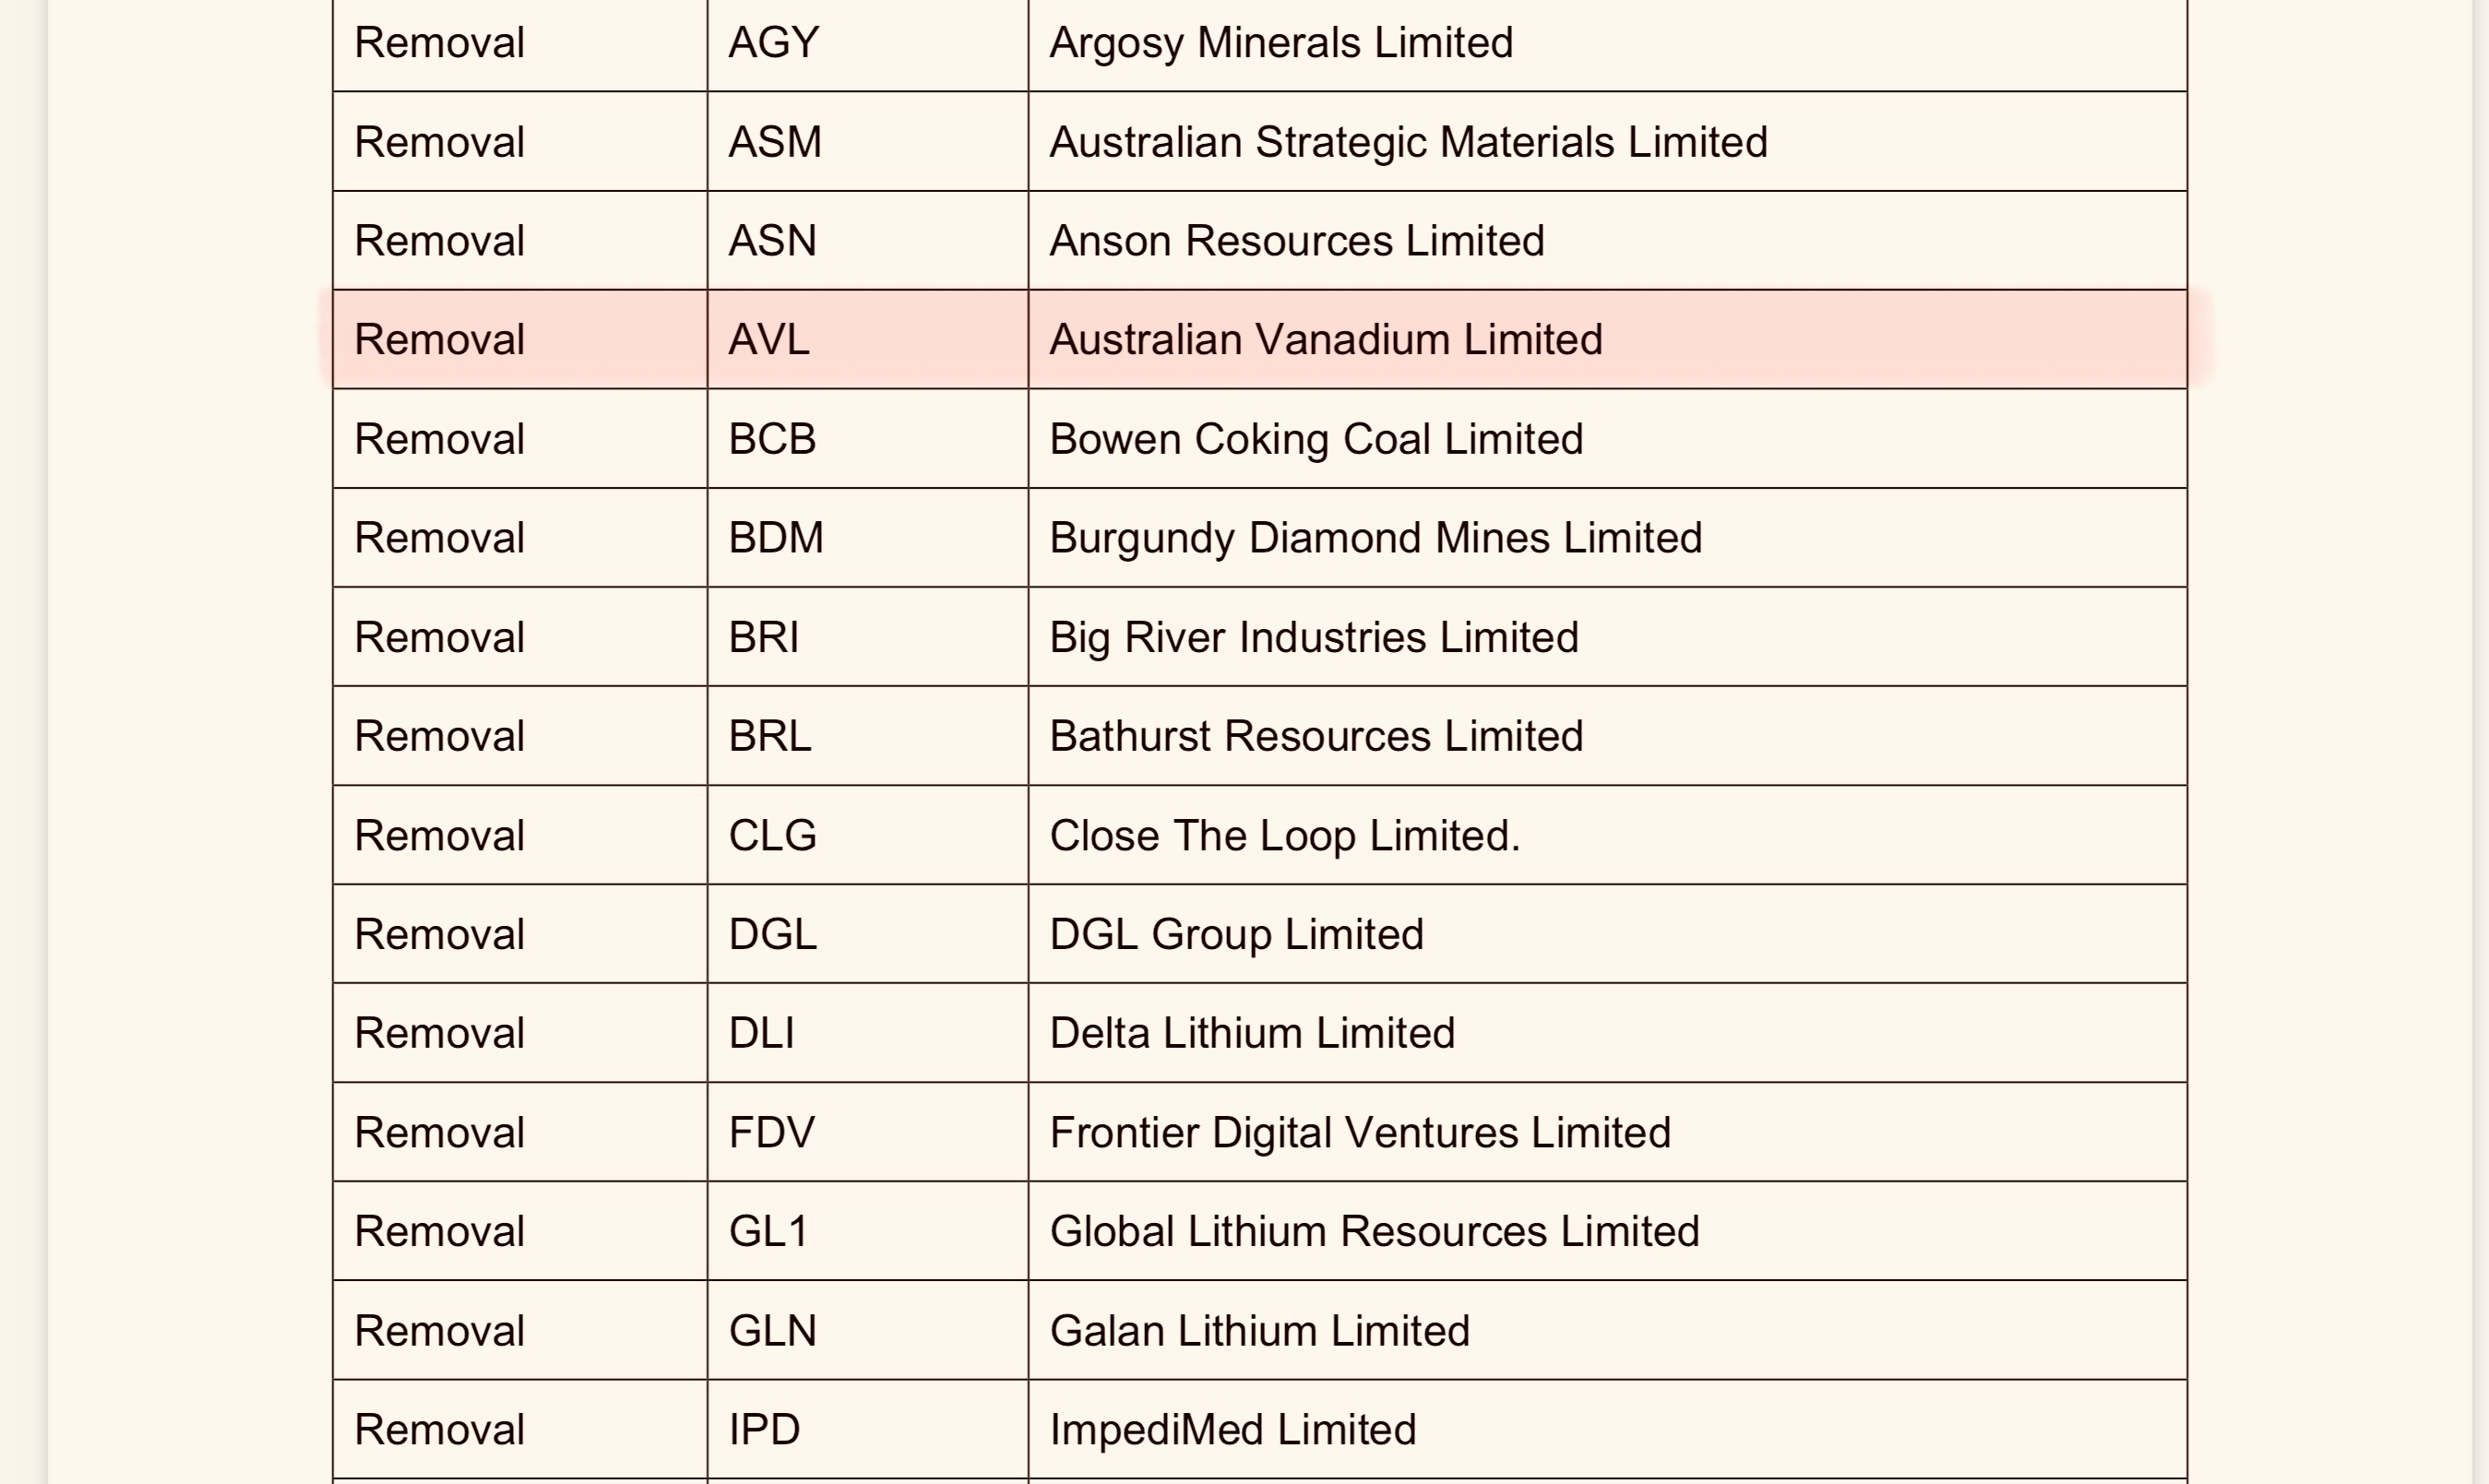The height and width of the screenshot is (1484, 2489).
Task: Click highlighted AVL ticker cell
Action: tap(867, 340)
